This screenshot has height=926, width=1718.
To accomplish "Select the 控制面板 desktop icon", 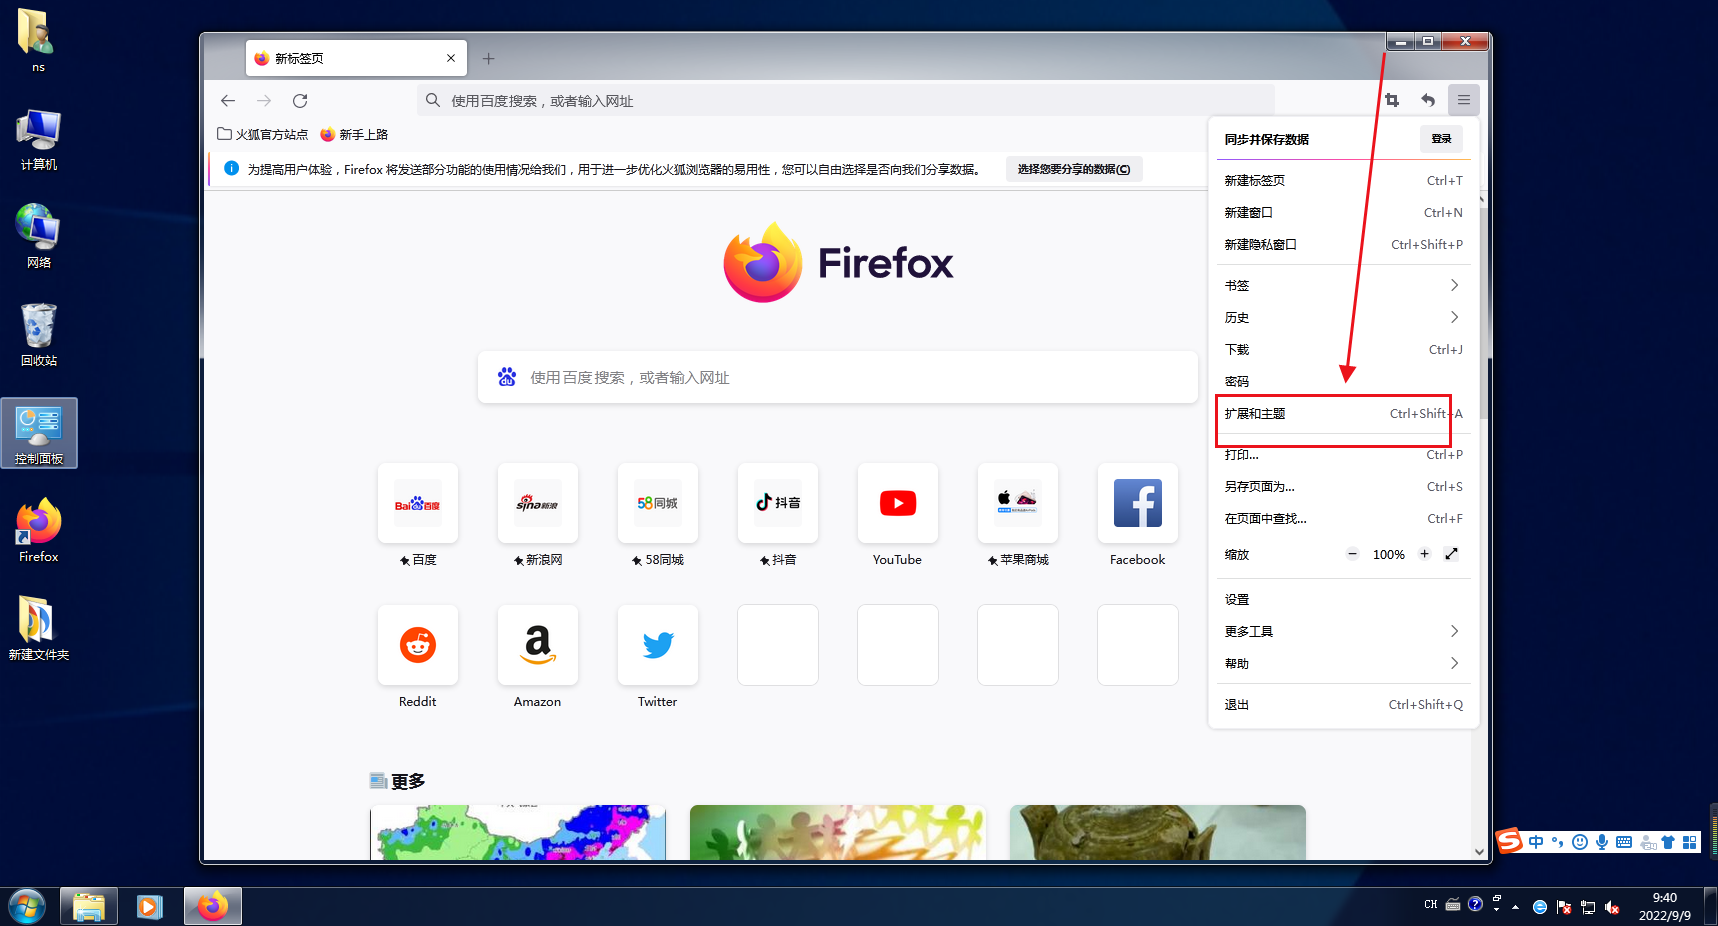I will pyautogui.click(x=39, y=434).
